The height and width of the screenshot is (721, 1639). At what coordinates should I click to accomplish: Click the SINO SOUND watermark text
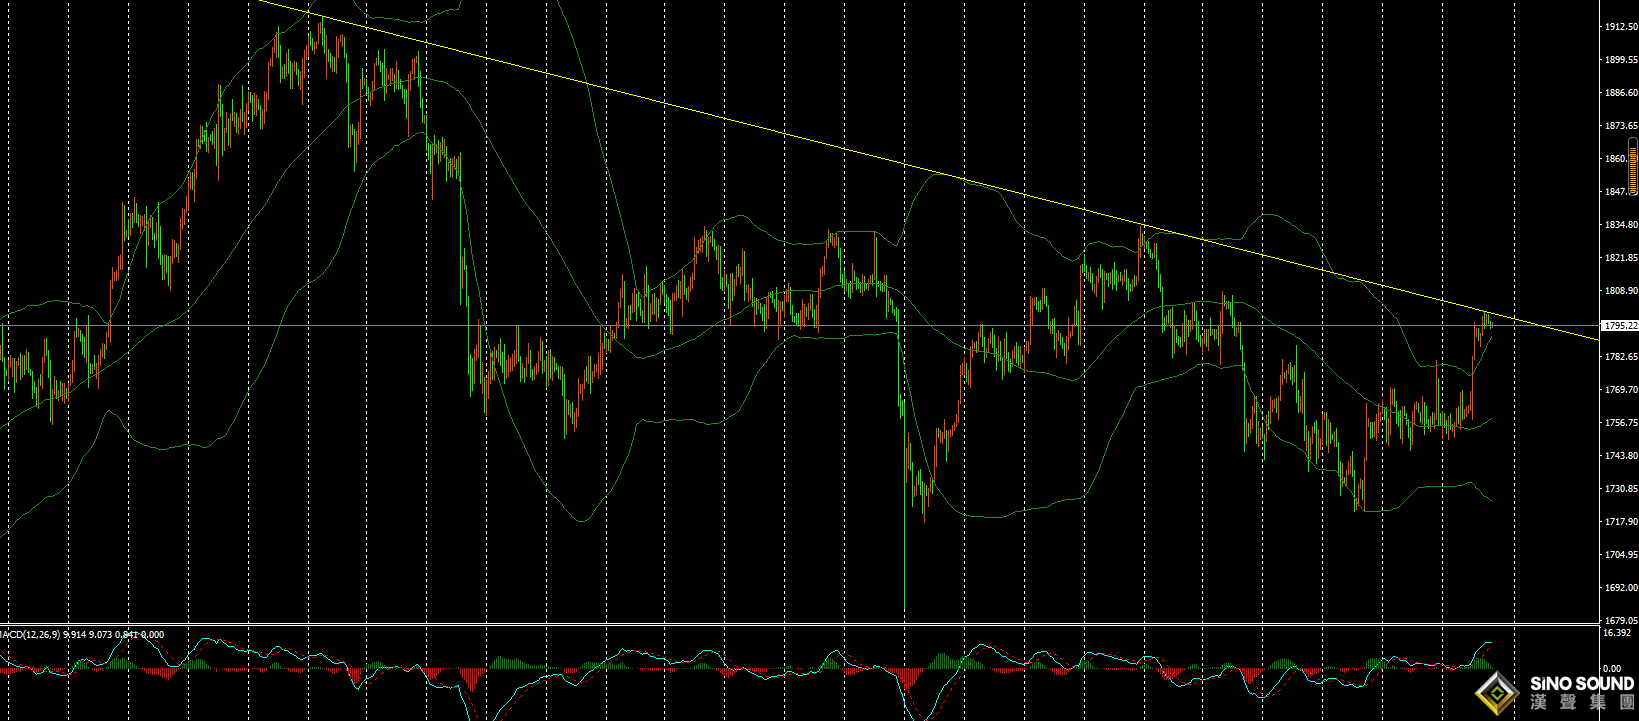pyautogui.click(x=1582, y=683)
